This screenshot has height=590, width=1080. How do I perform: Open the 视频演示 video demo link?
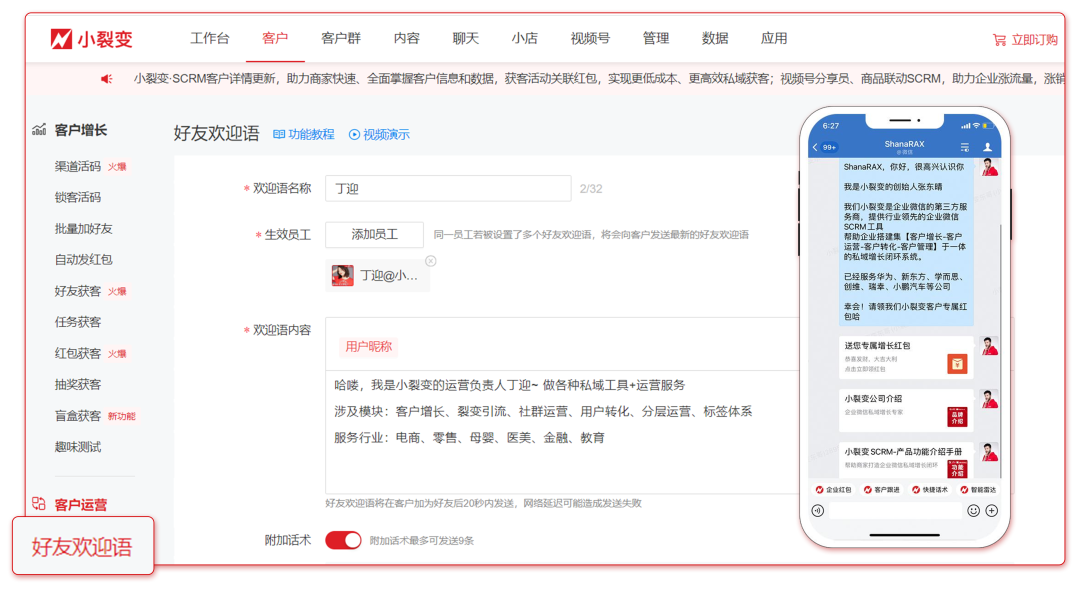(x=379, y=134)
